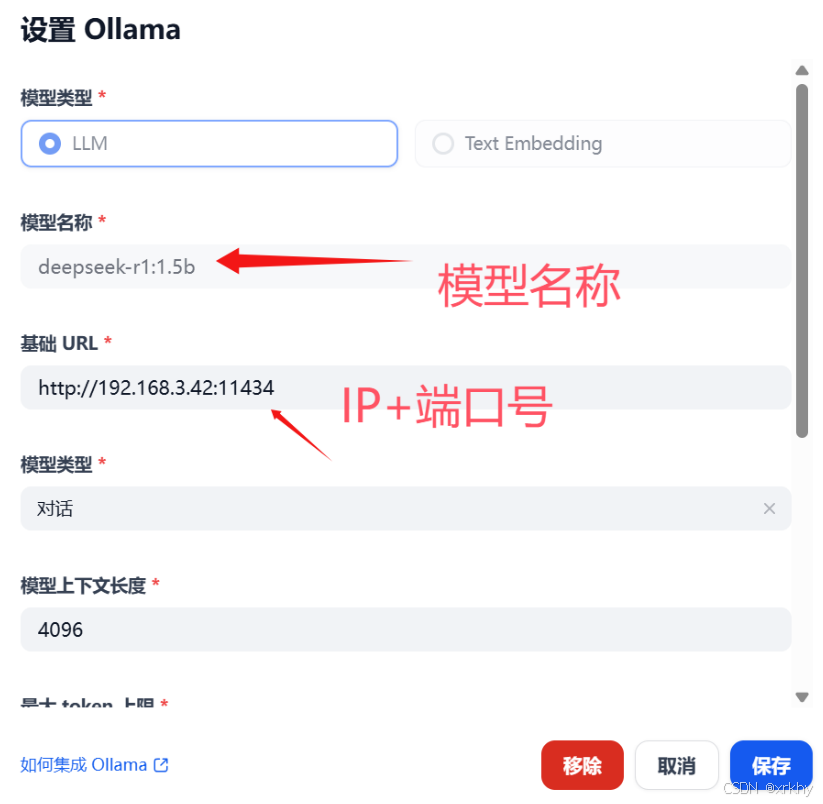823x804 pixels.
Task: Click the vertical scrollbar thumb
Action: pyautogui.click(x=801, y=261)
